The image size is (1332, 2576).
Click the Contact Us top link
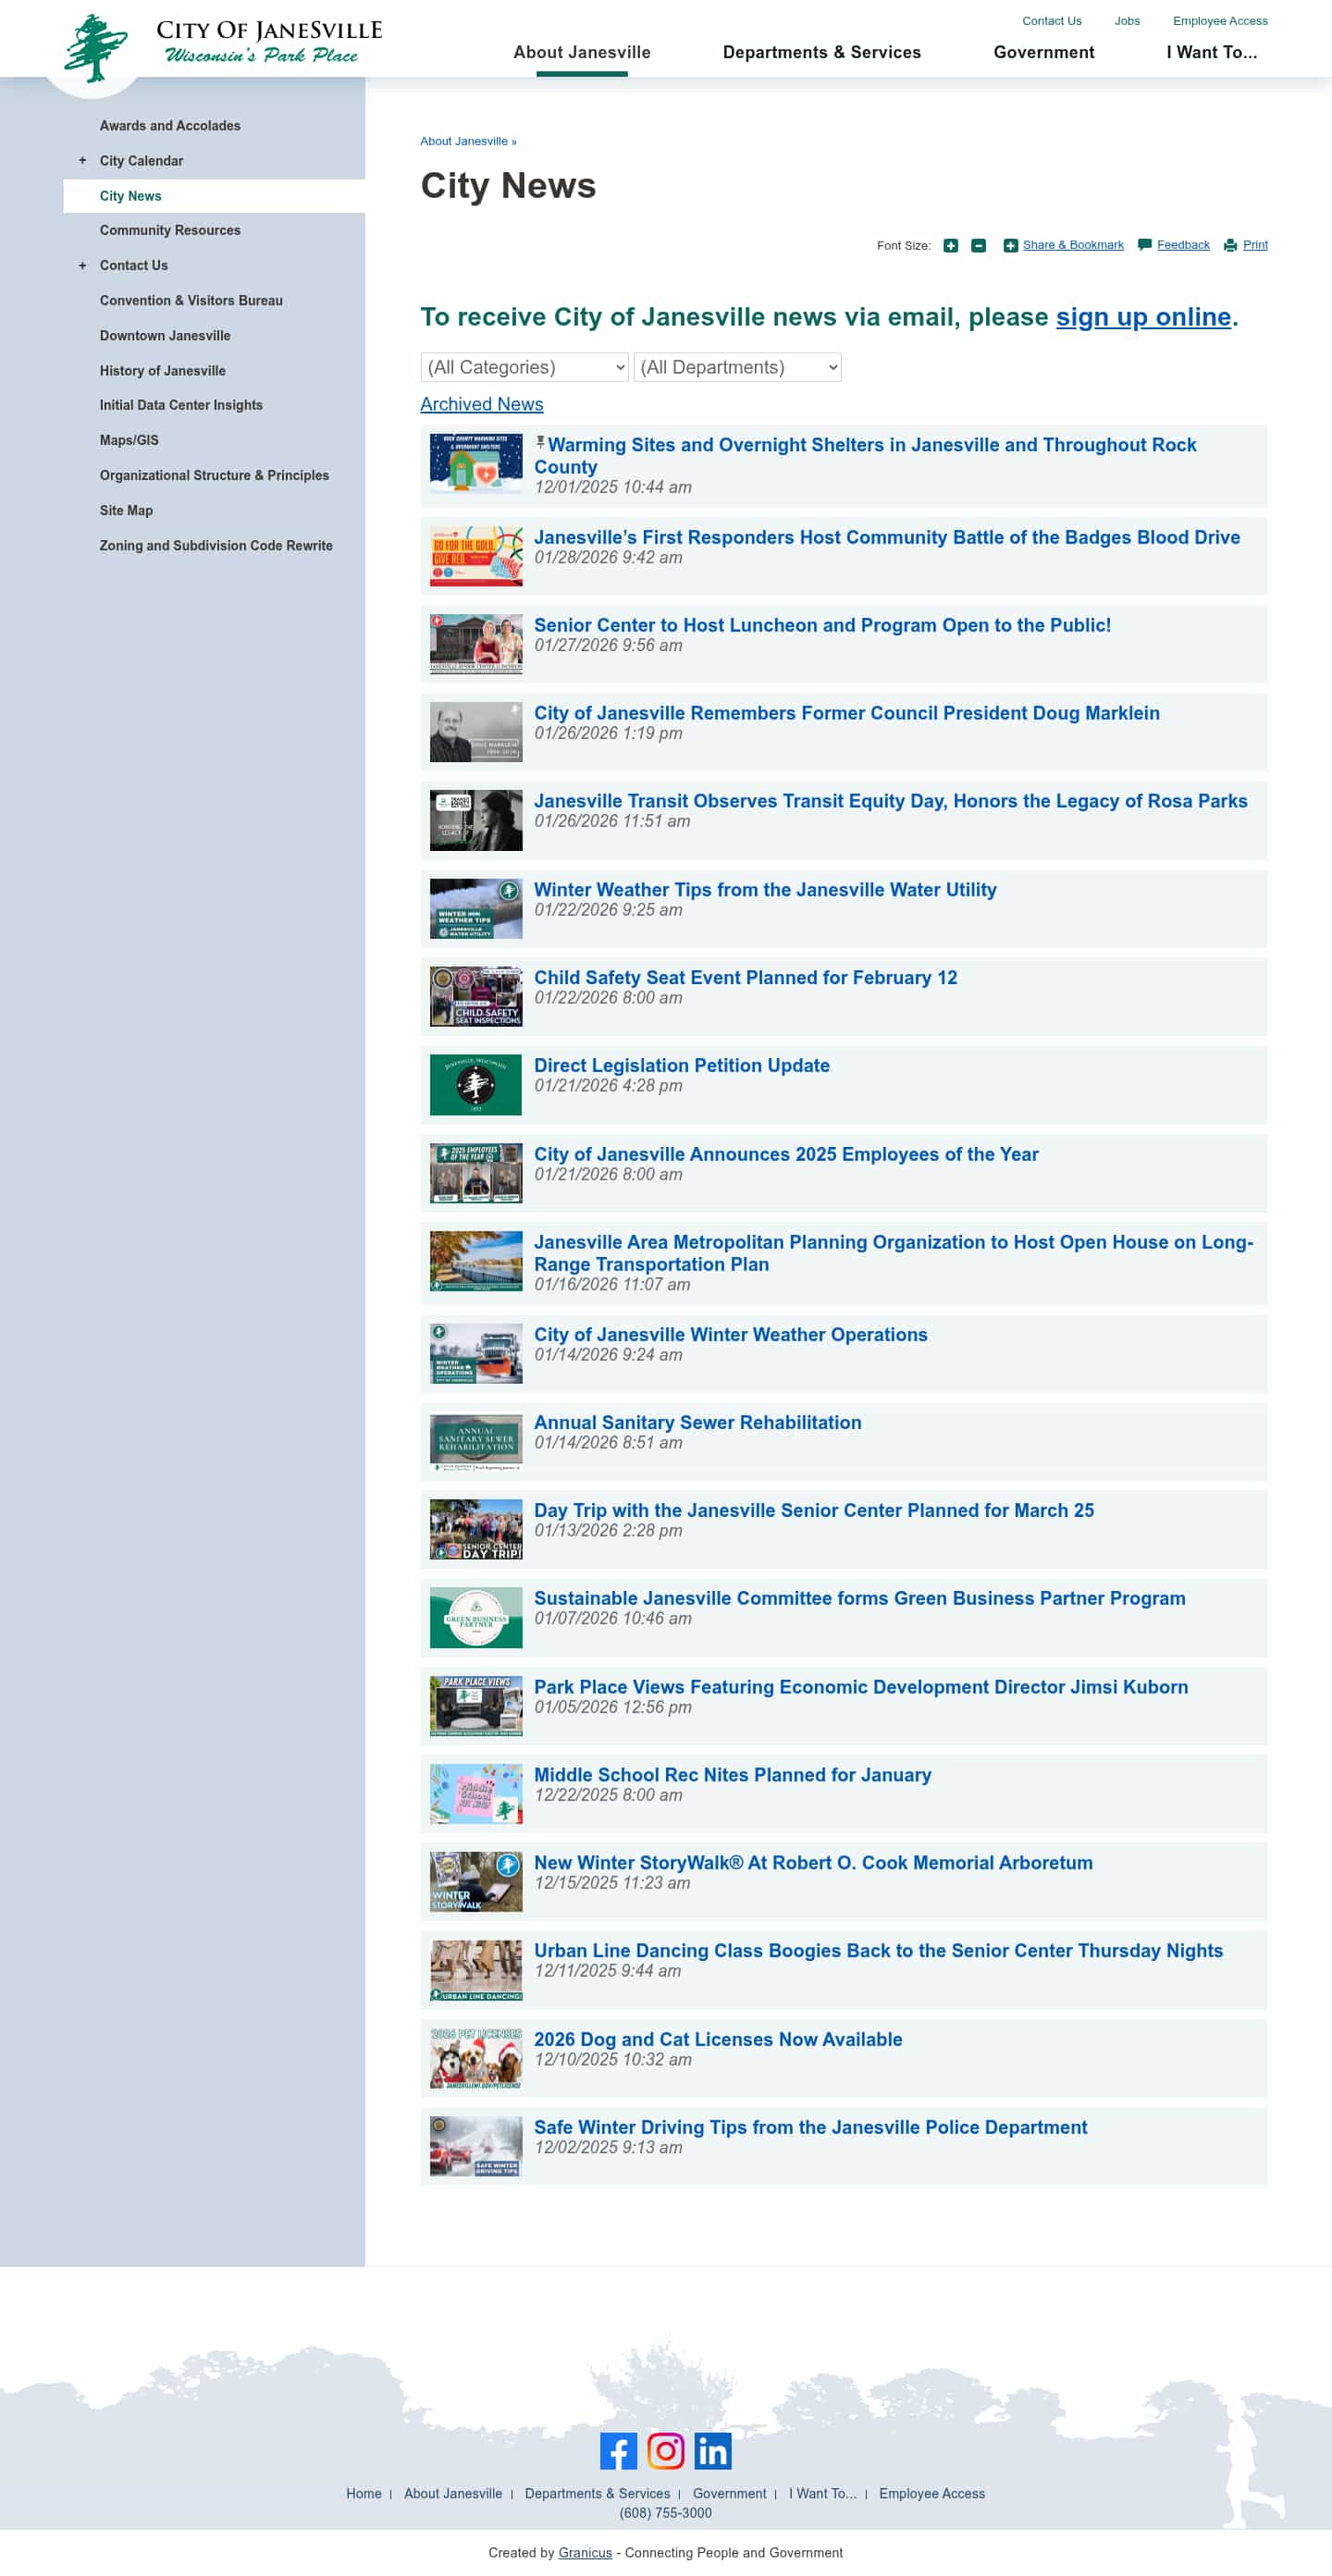(1051, 21)
